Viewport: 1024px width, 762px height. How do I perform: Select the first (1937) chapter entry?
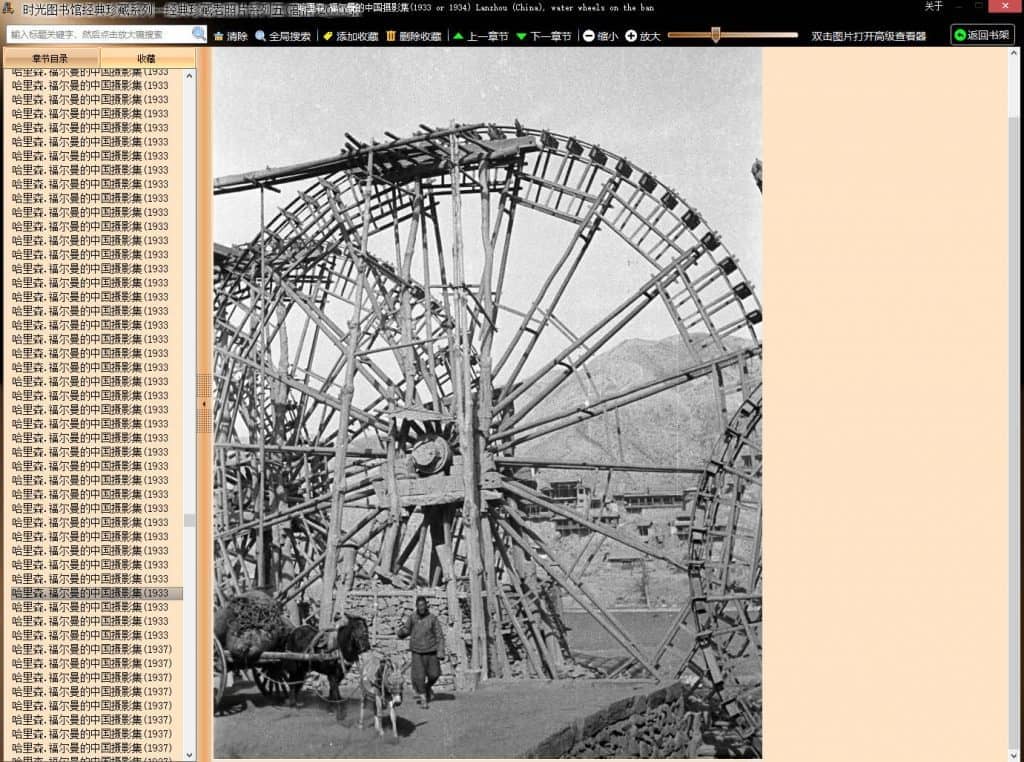click(92, 649)
